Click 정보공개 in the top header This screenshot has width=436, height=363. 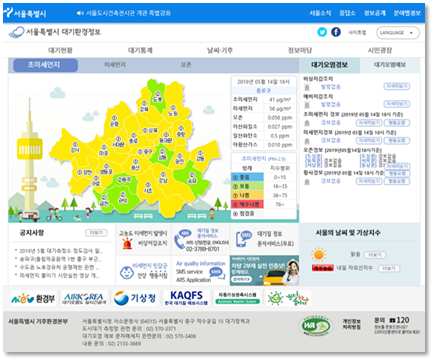375,13
